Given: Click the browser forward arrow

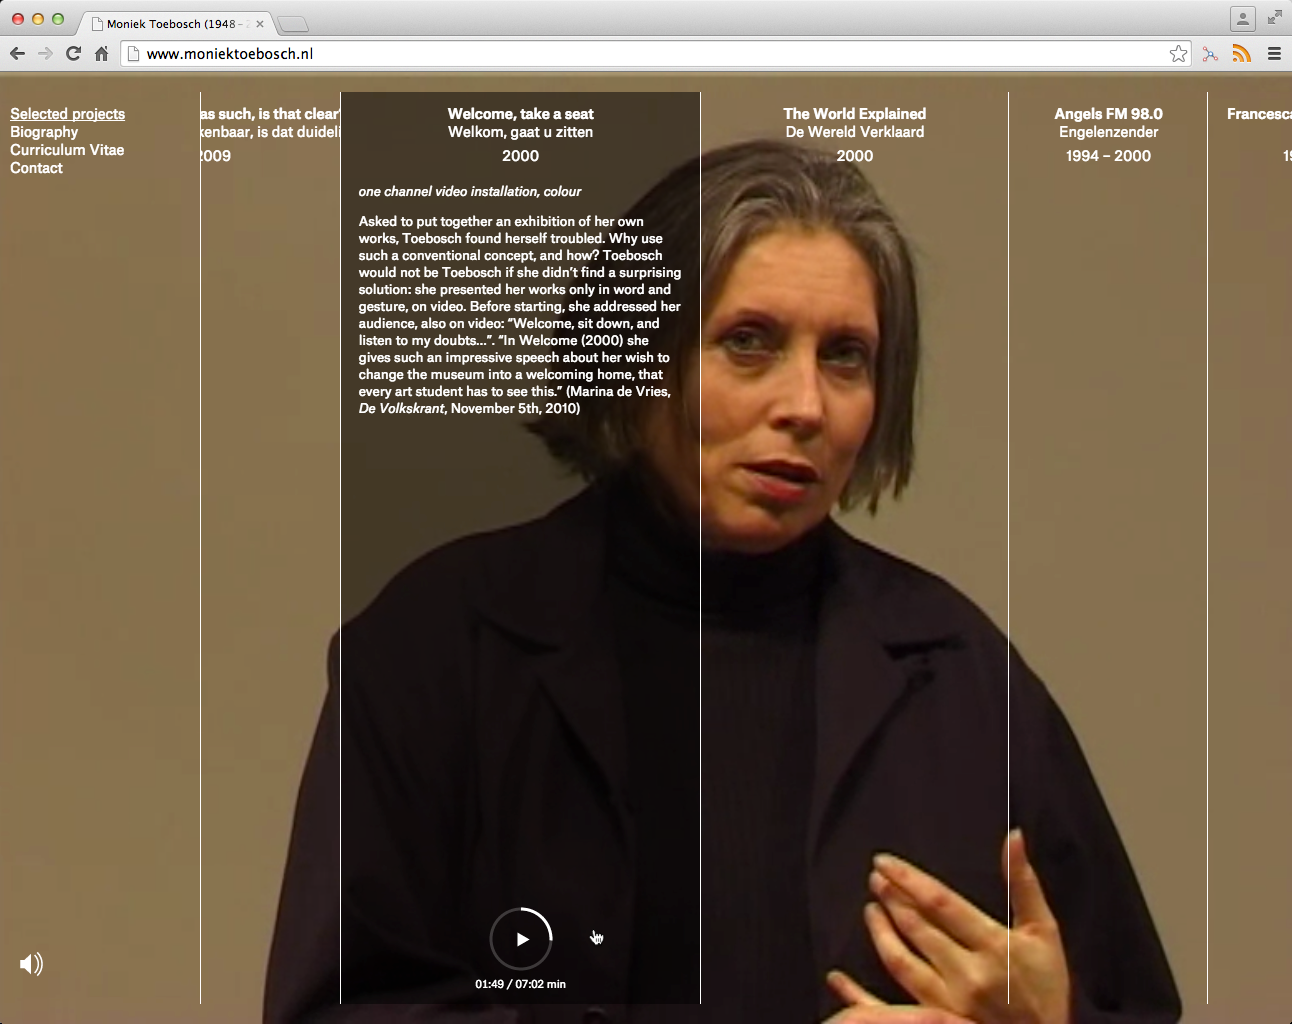Looking at the screenshot, I should point(45,54).
